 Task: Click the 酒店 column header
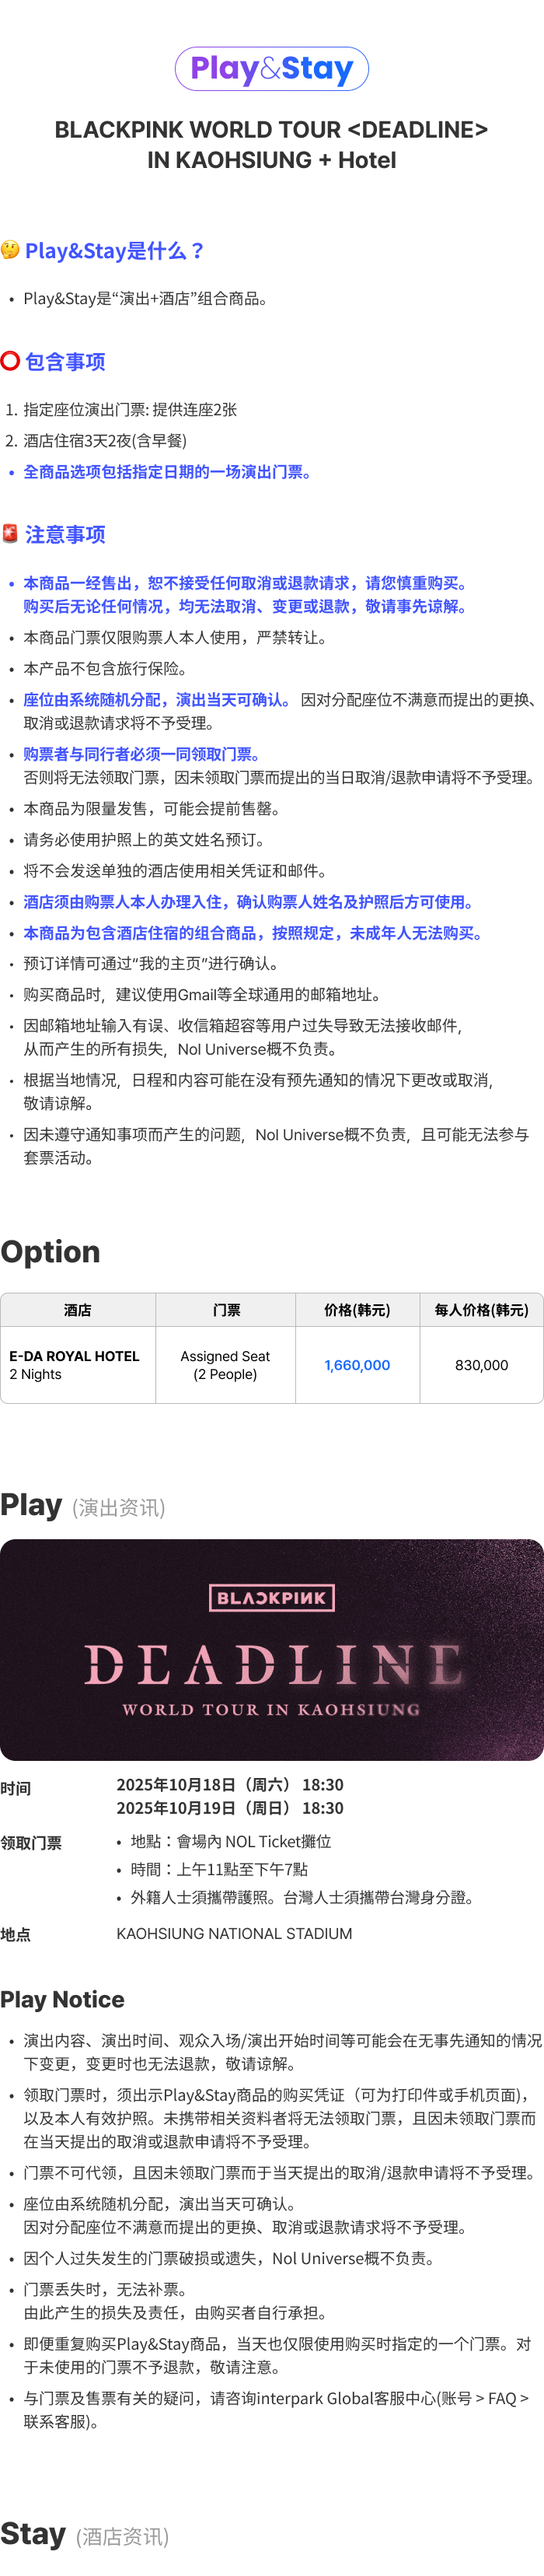point(77,1310)
